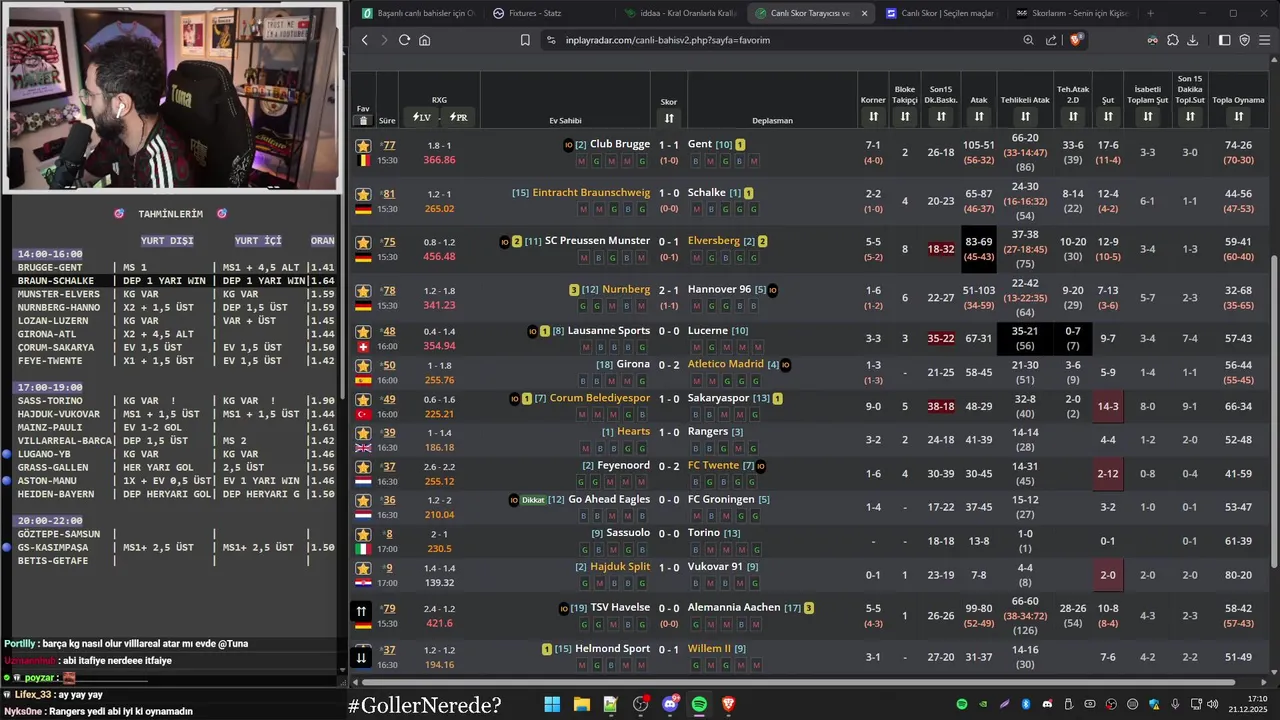1280x720 pixels.
Task: Sort by Teh.Atak 2.D column
Action: [1073, 117]
